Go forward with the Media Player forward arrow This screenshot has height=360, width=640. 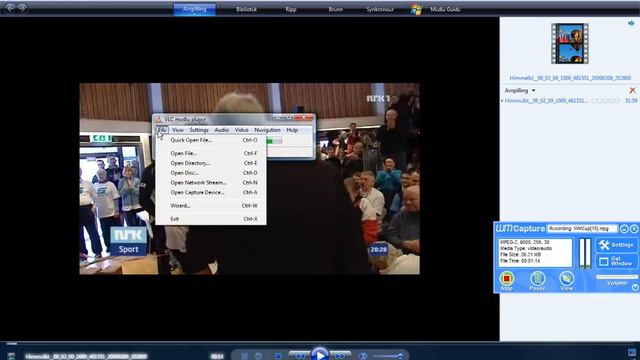coord(22,8)
